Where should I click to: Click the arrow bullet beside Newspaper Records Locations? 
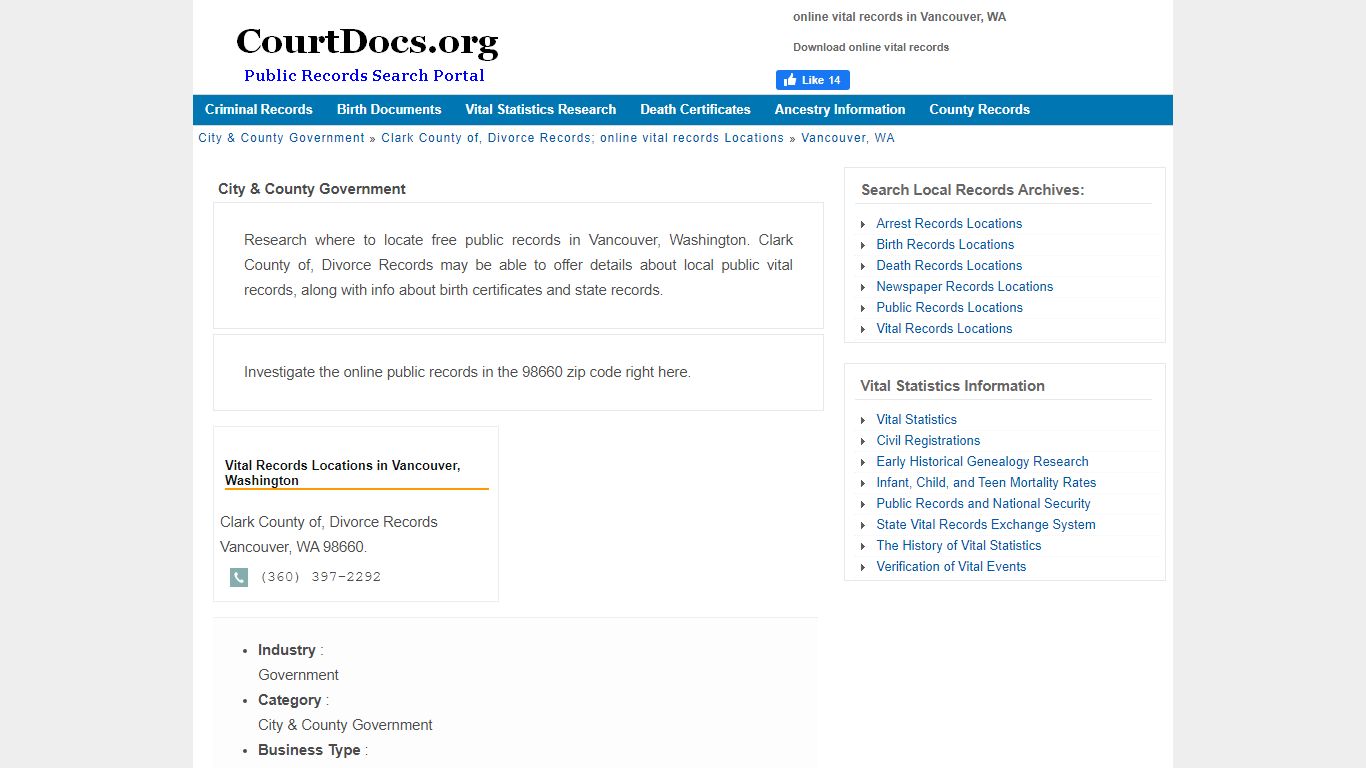863,287
